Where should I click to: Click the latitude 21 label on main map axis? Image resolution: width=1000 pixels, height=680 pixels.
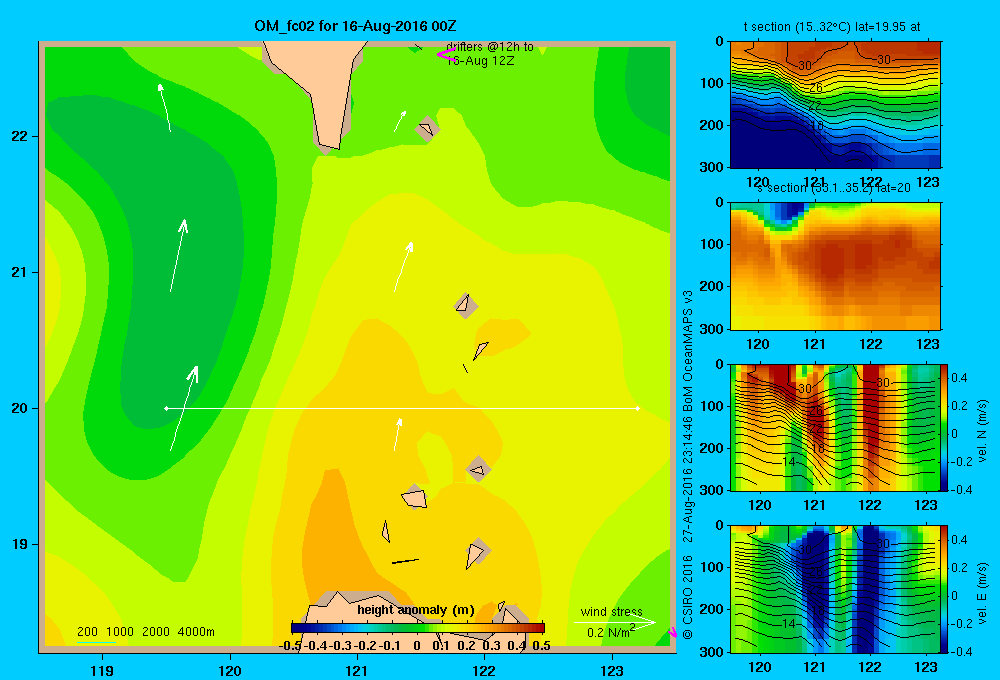tap(20, 272)
